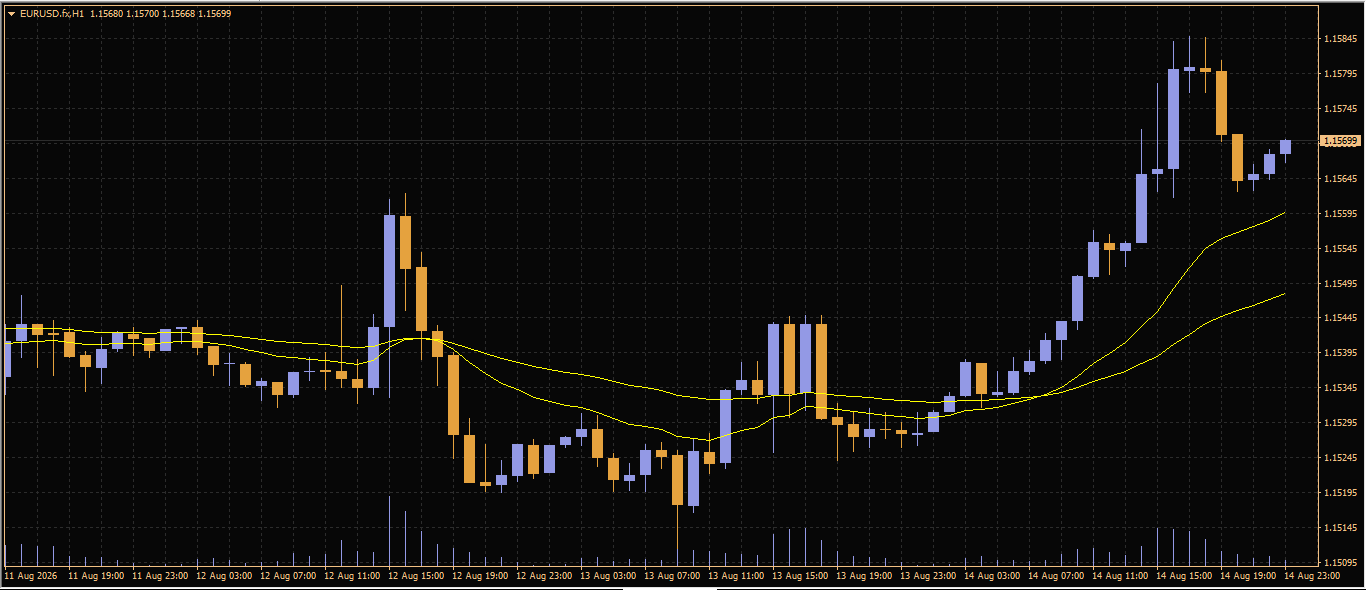The image size is (1366, 590).
Task: Click the 13 Aug 07:00 time label
Action: click(672, 577)
